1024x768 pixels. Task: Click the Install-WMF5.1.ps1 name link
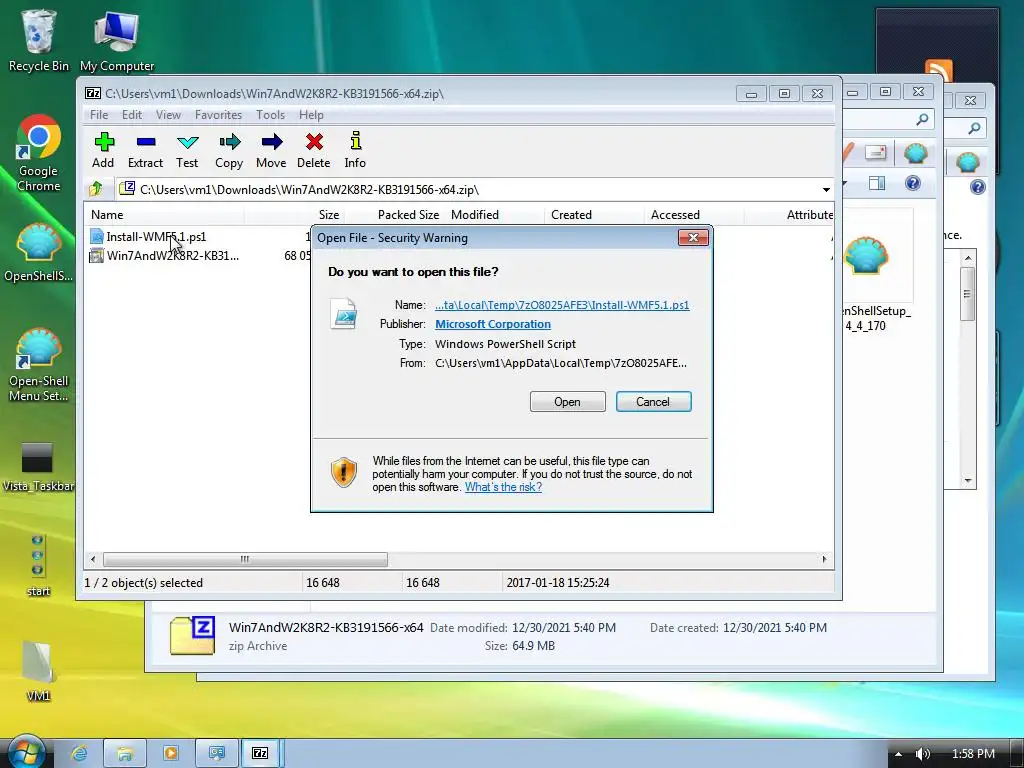pyautogui.click(x=562, y=305)
